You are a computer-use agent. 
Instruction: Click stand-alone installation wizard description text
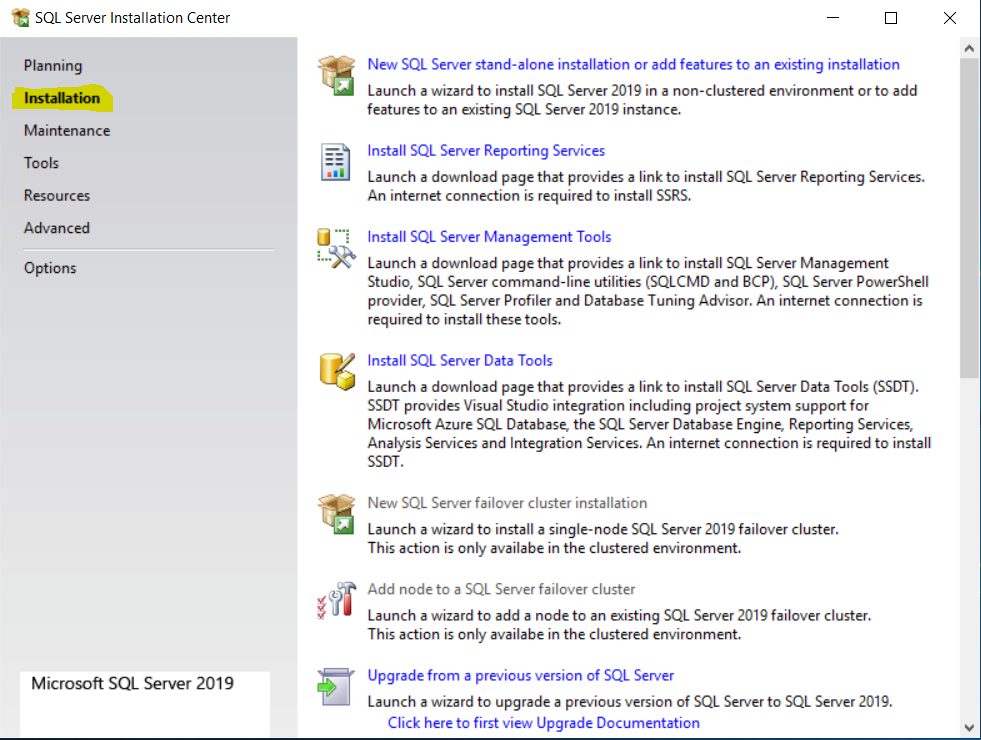(642, 100)
